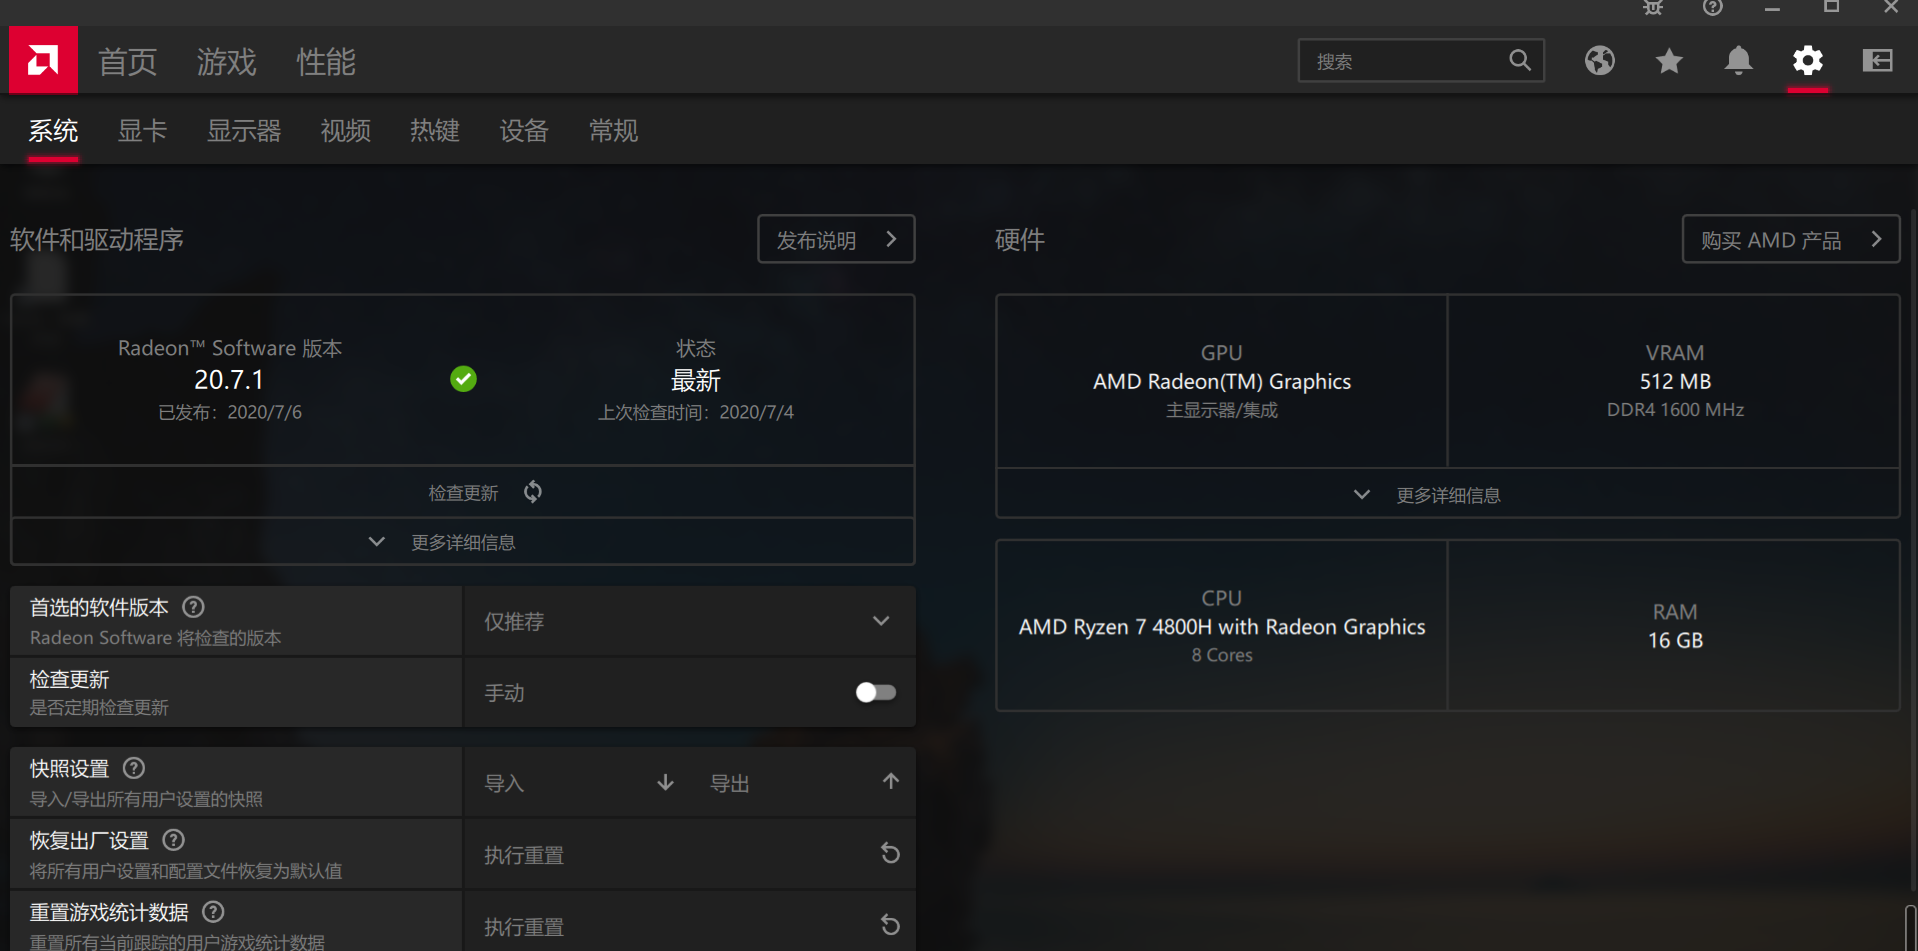
Task: Click the GPU name AMD Radeon(TM) Graphics
Action: pos(1222,381)
